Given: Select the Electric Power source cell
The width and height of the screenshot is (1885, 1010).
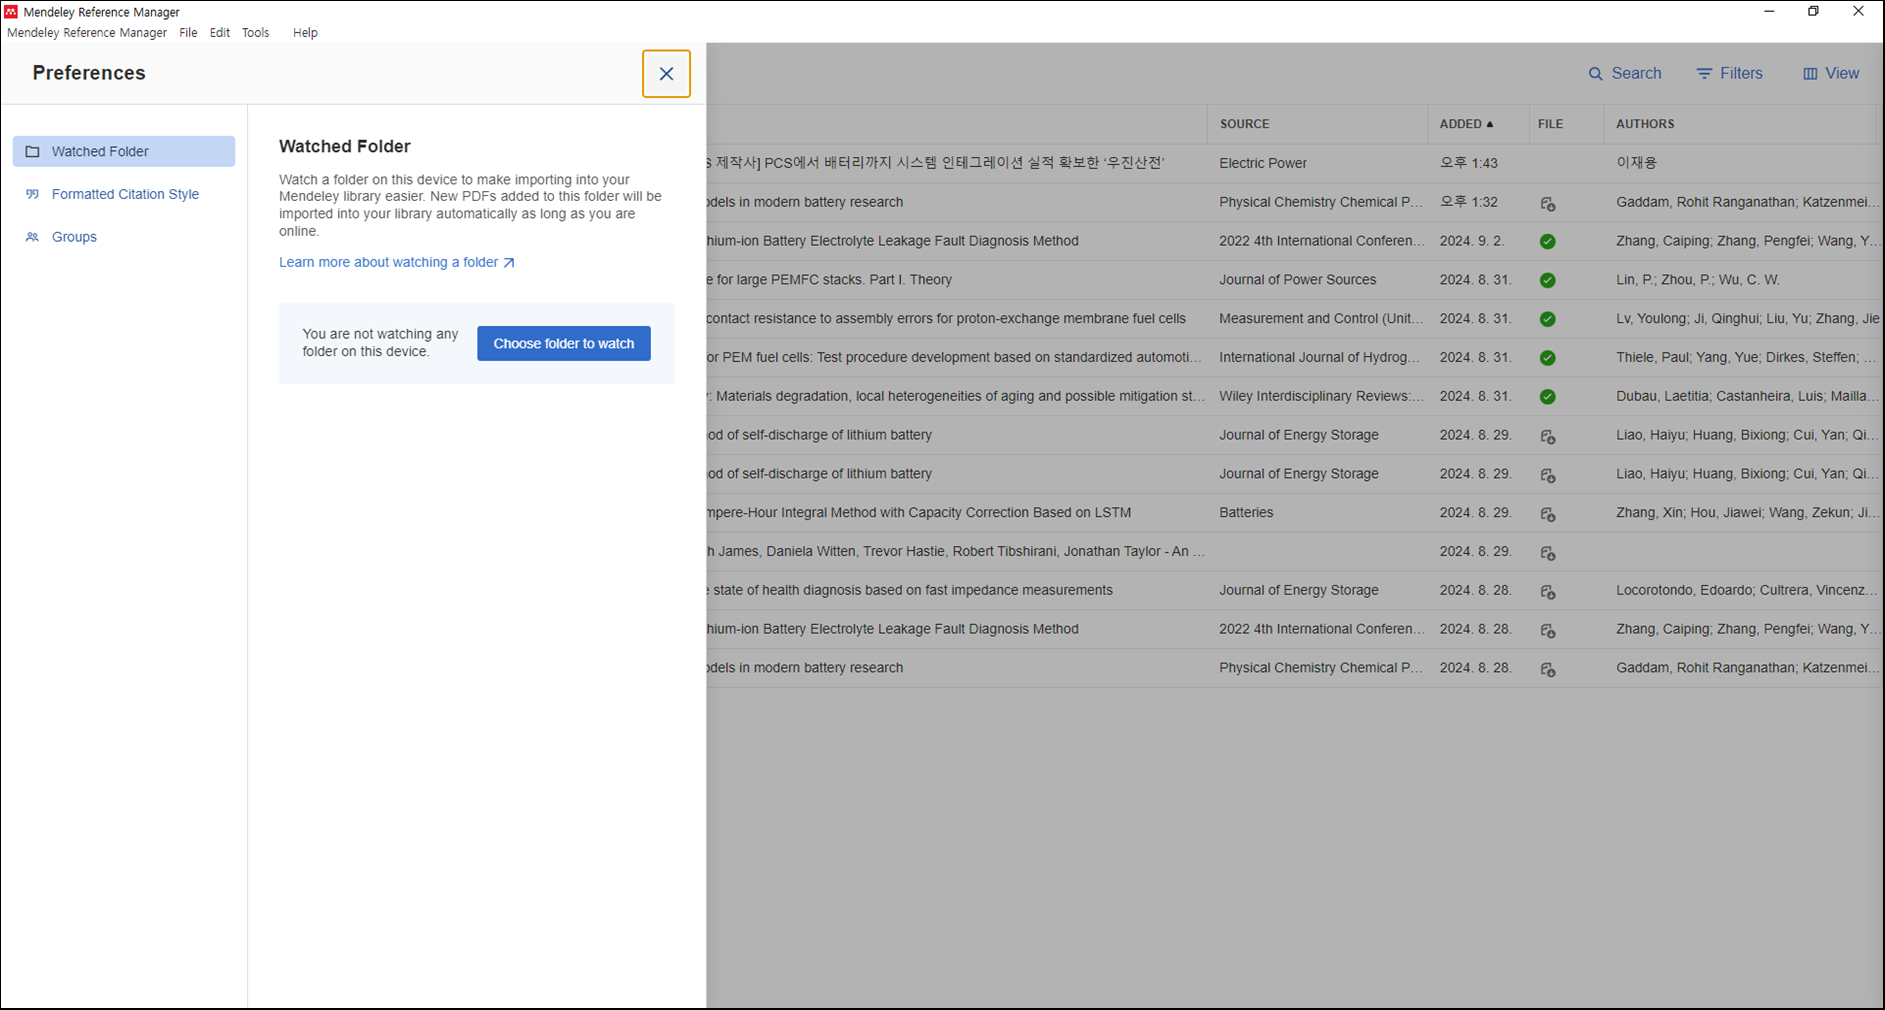Looking at the screenshot, I should click(1263, 163).
